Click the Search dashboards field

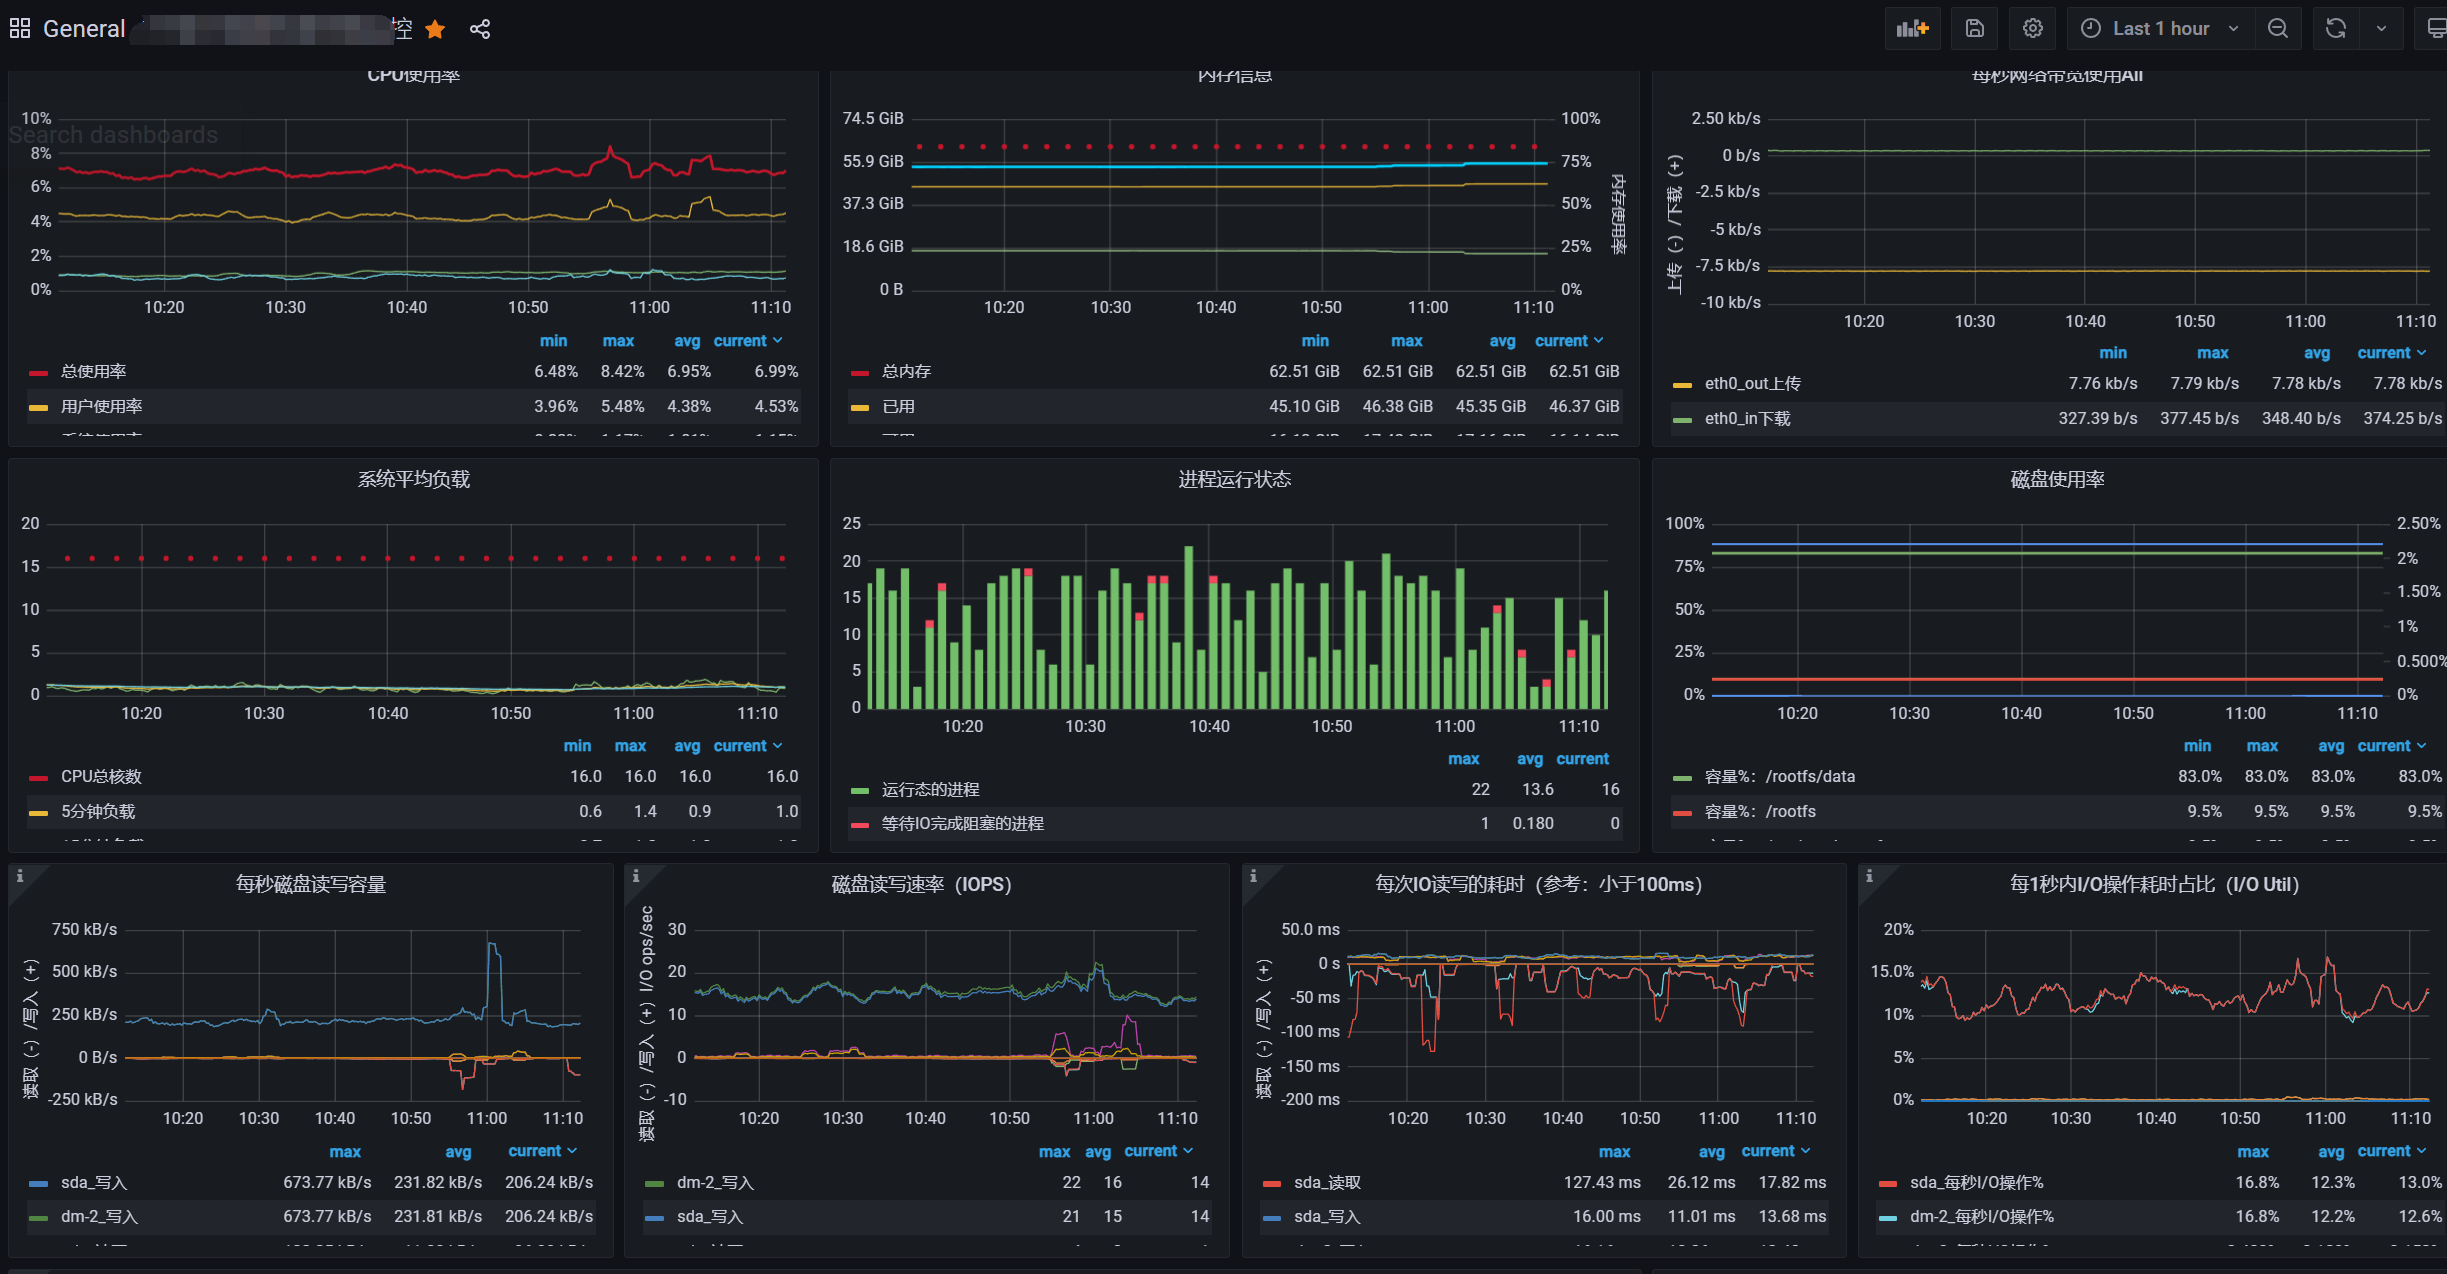pos(113,135)
